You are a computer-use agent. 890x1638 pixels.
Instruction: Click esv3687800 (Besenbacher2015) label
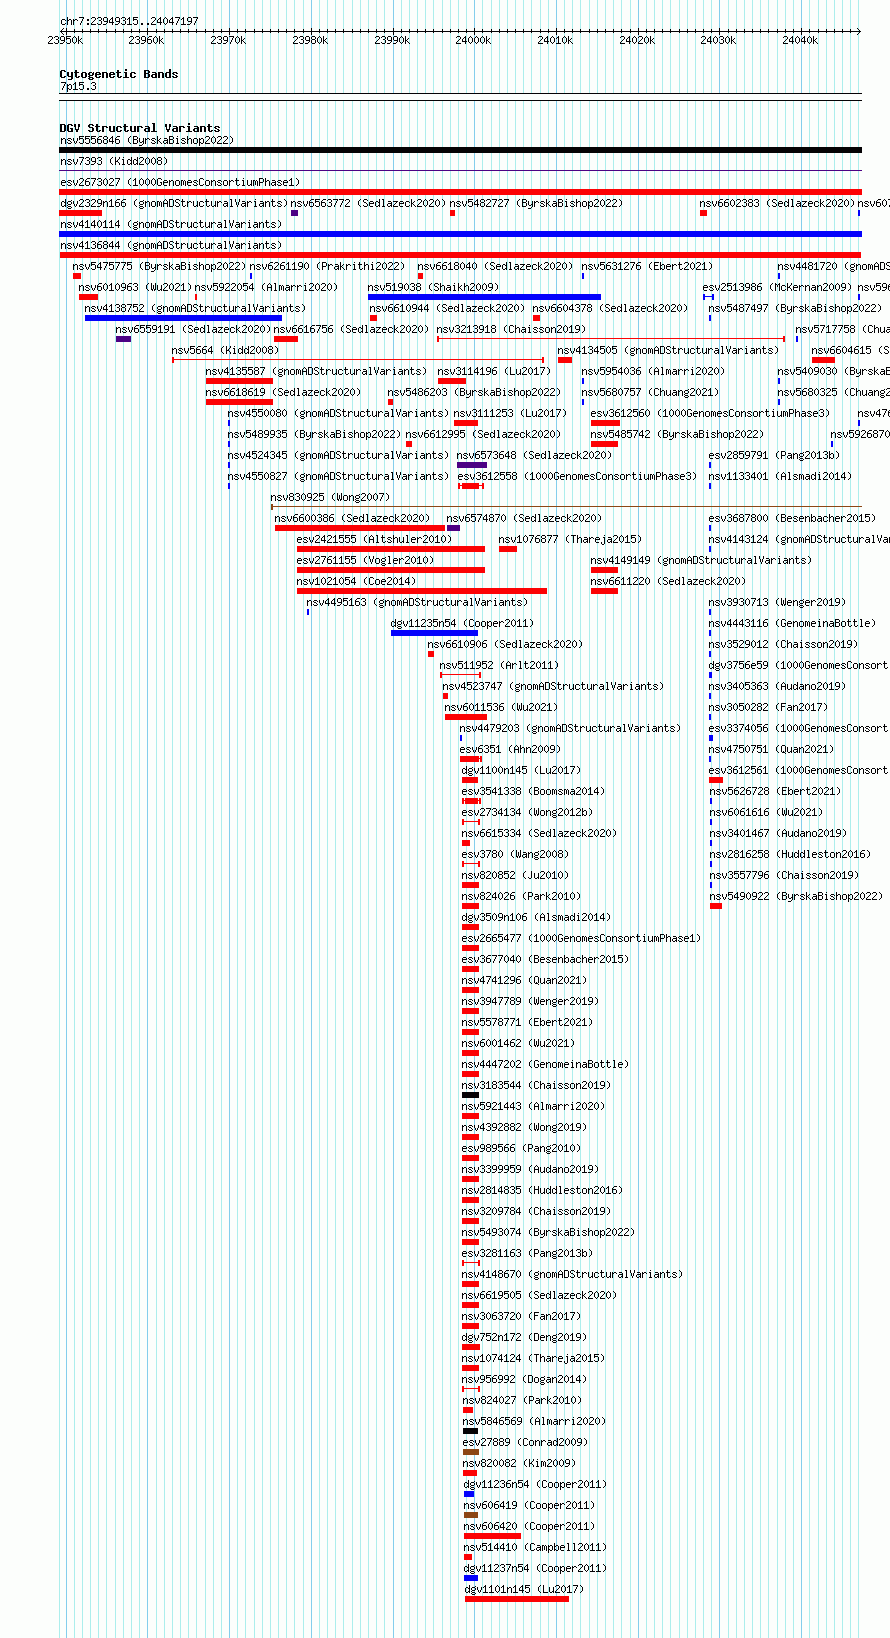click(793, 518)
